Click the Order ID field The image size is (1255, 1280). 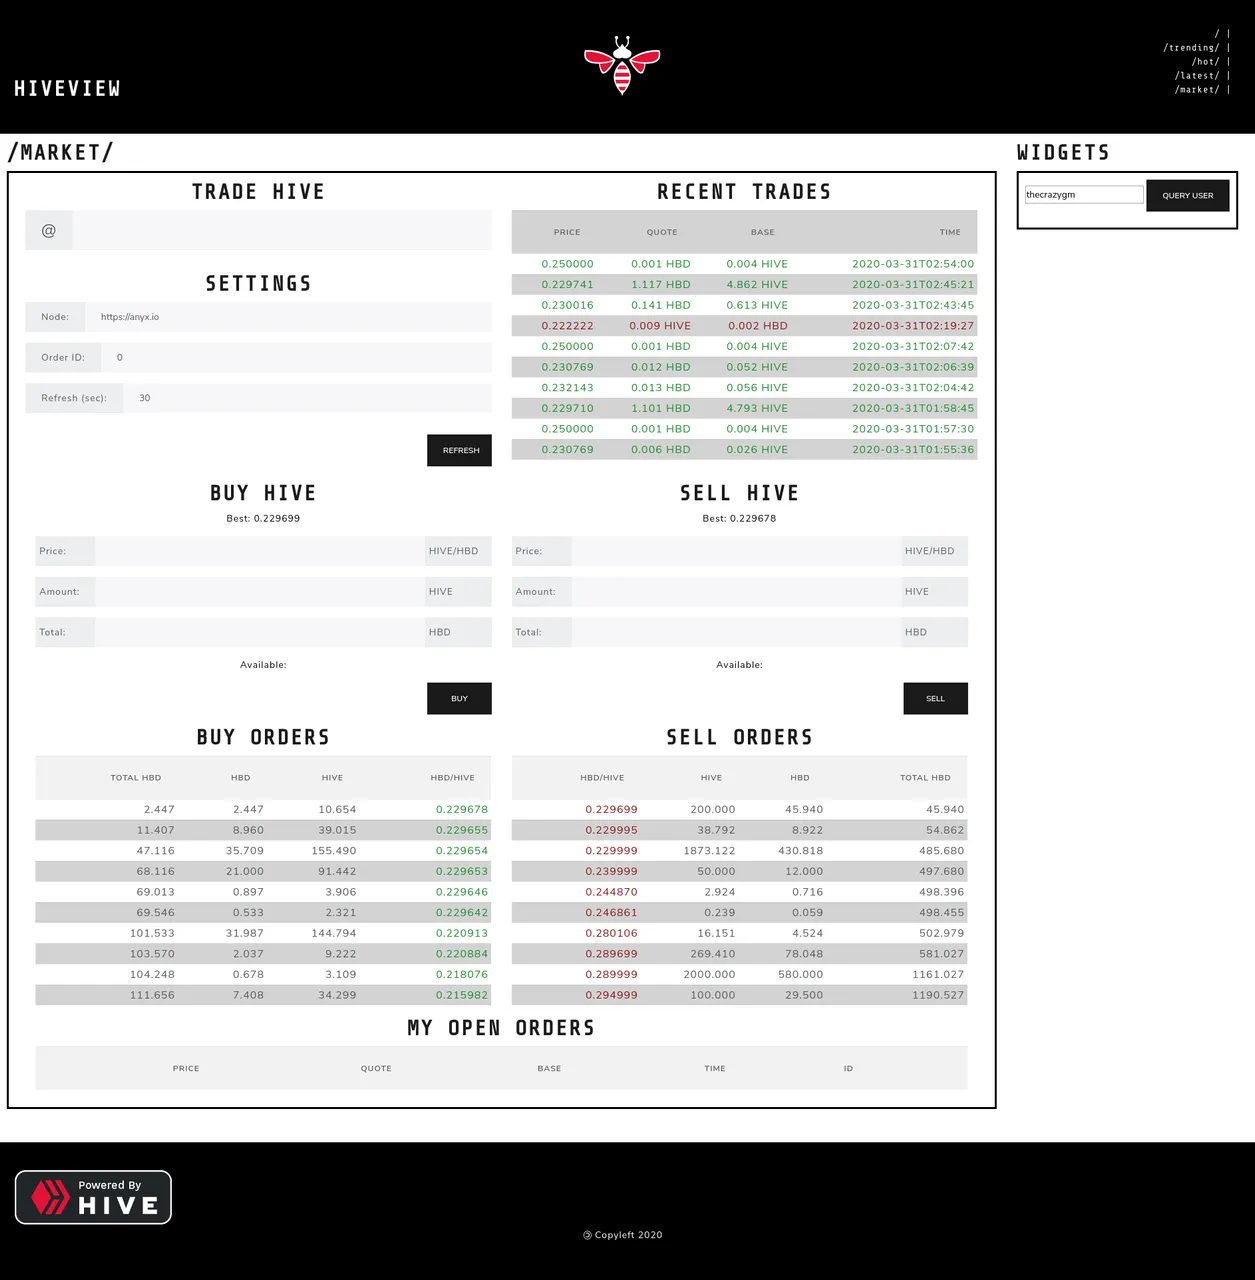(296, 357)
